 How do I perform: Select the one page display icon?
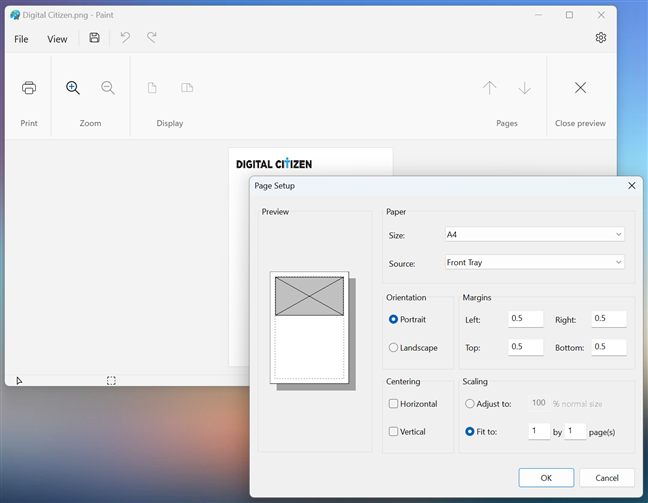tap(152, 88)
